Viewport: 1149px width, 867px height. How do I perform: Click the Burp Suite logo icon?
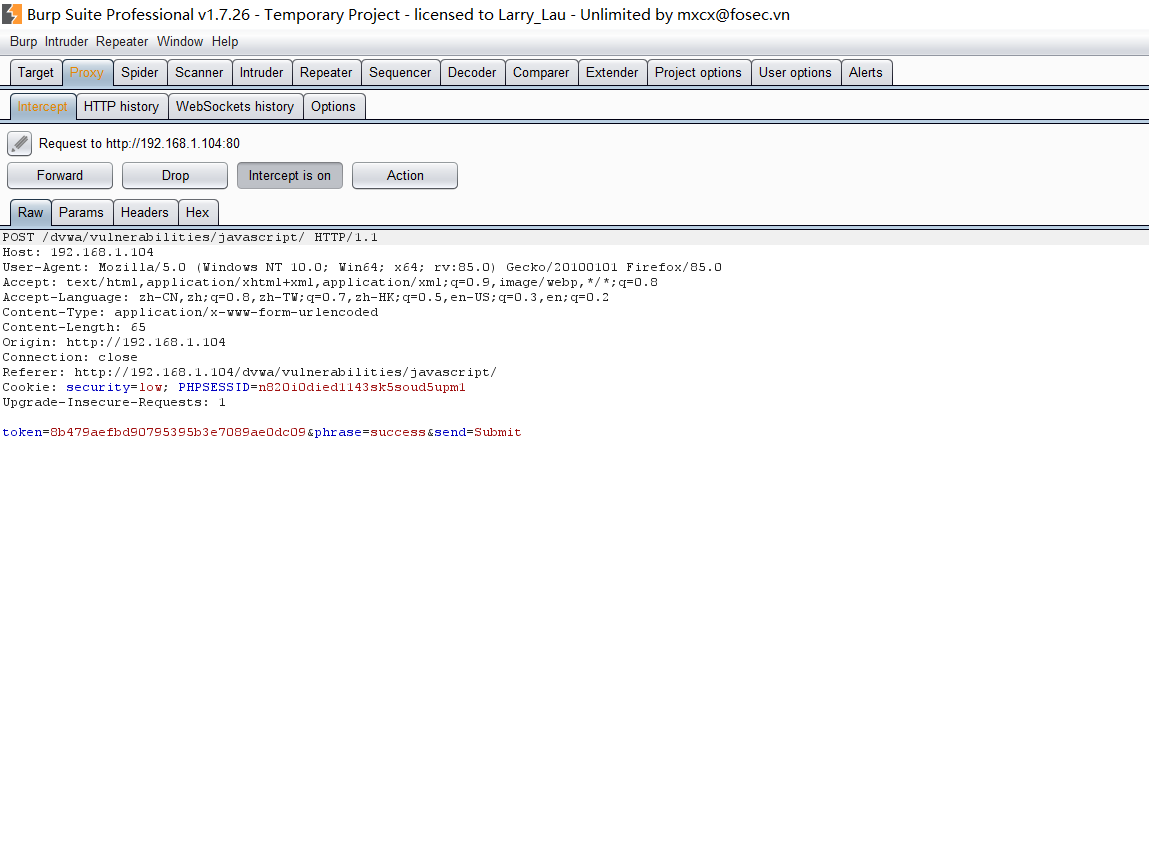(x=12, y=14)
